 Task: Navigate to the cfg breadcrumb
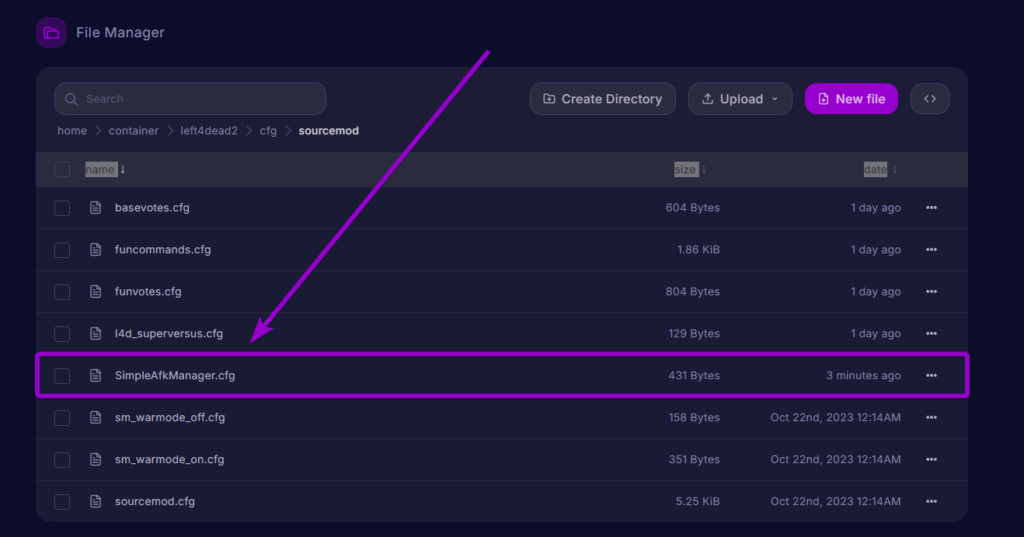click(x=268, y=131)
